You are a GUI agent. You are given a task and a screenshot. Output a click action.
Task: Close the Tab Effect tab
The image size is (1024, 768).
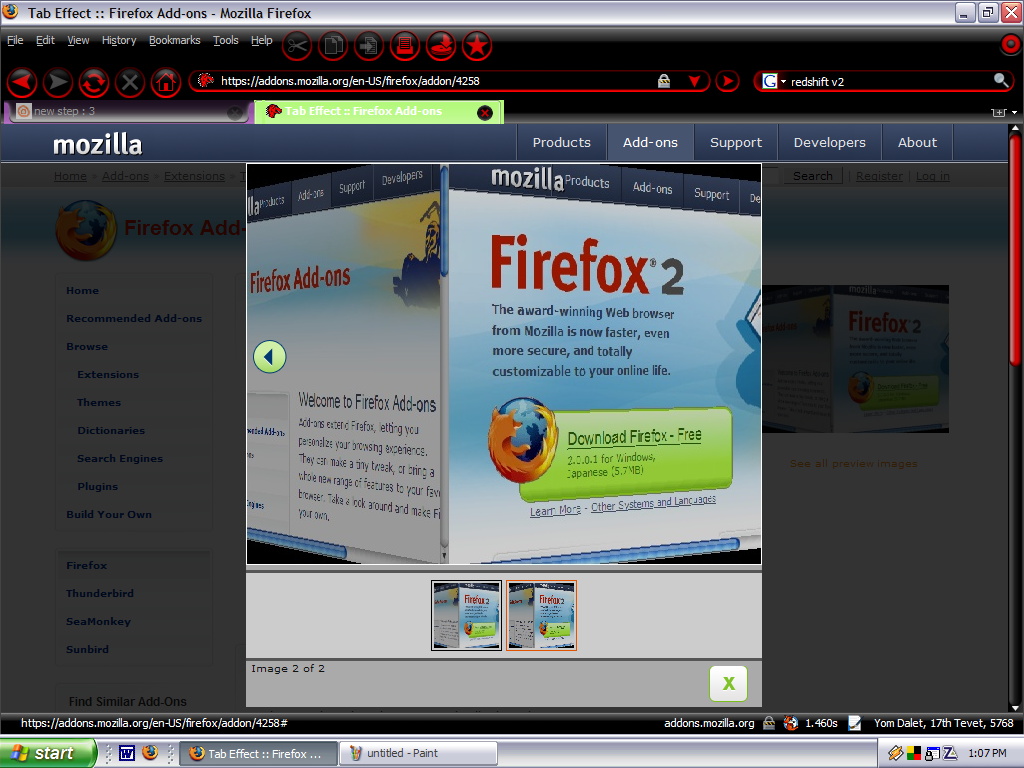coord(485,112)
